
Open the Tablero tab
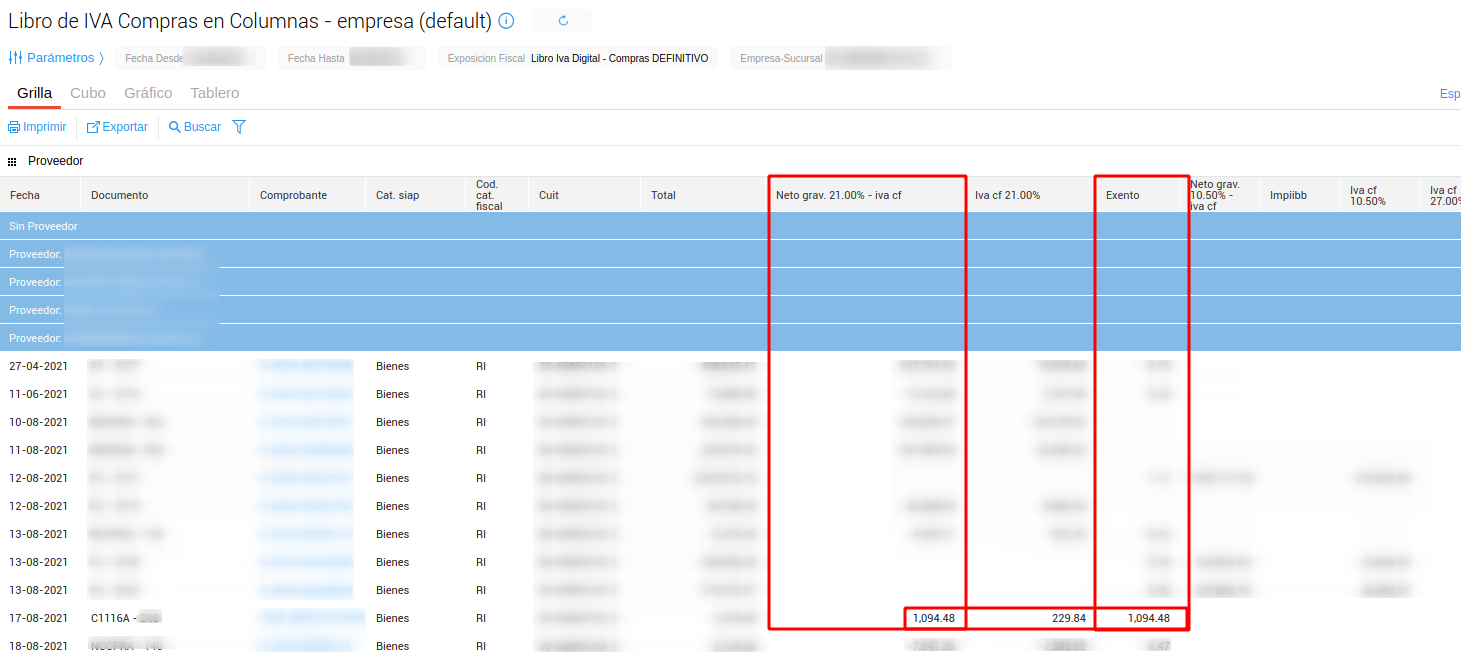215,93
